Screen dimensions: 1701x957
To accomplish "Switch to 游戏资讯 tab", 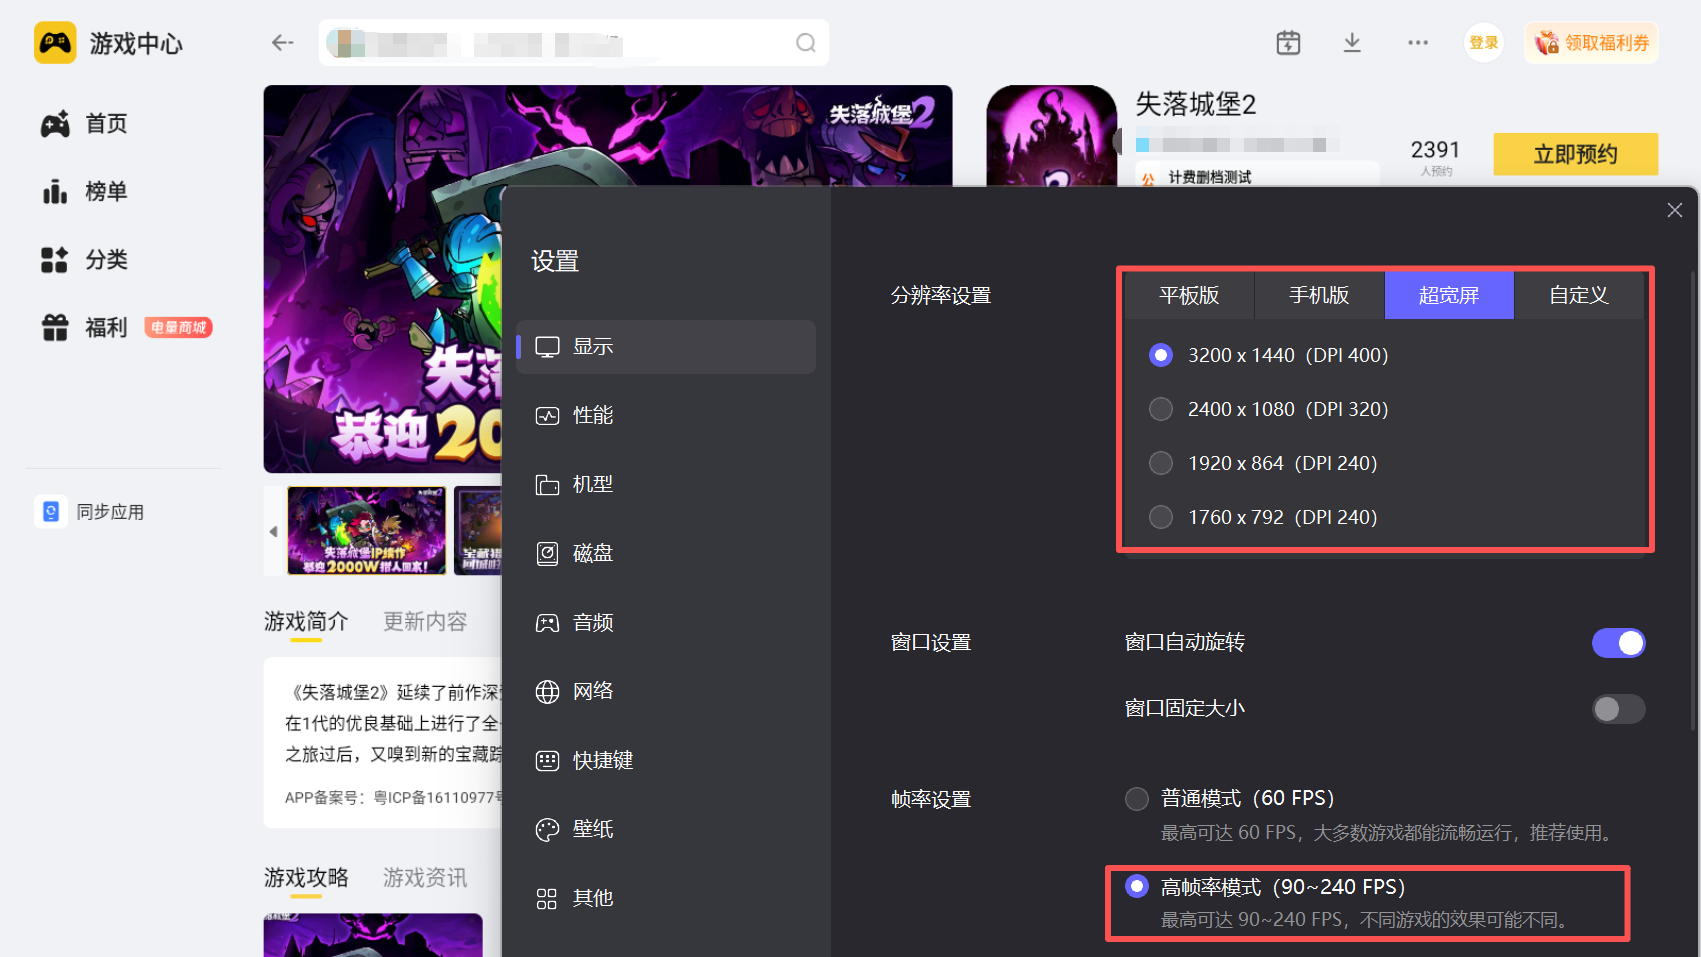I will 425,878.
